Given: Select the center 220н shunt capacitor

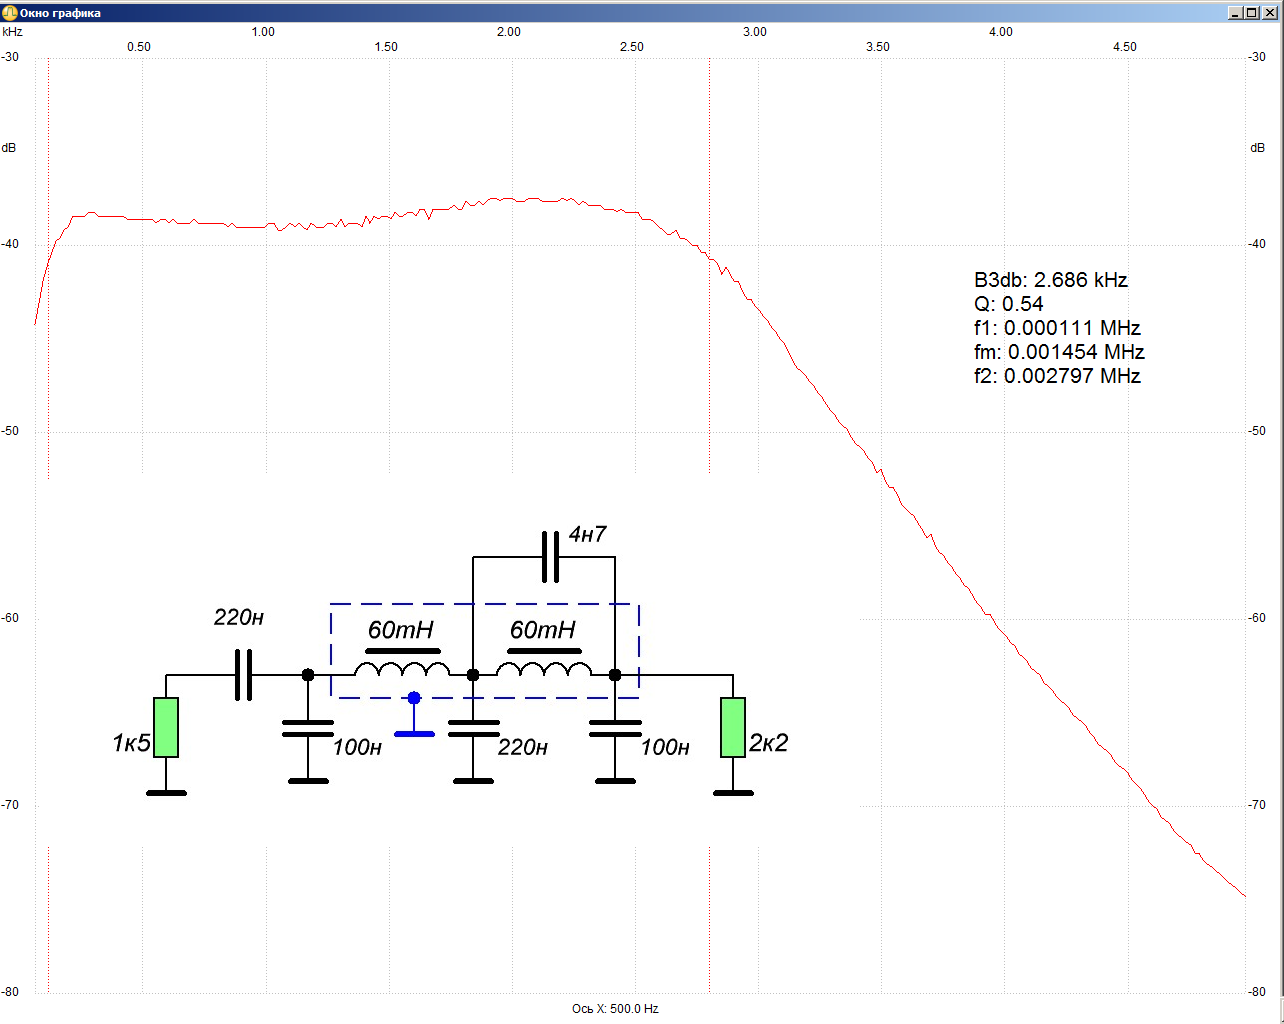Looking at the screenshot, I should click(473, 728).
